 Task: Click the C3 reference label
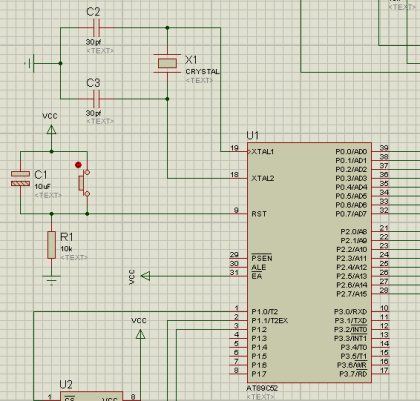[93, 83]
